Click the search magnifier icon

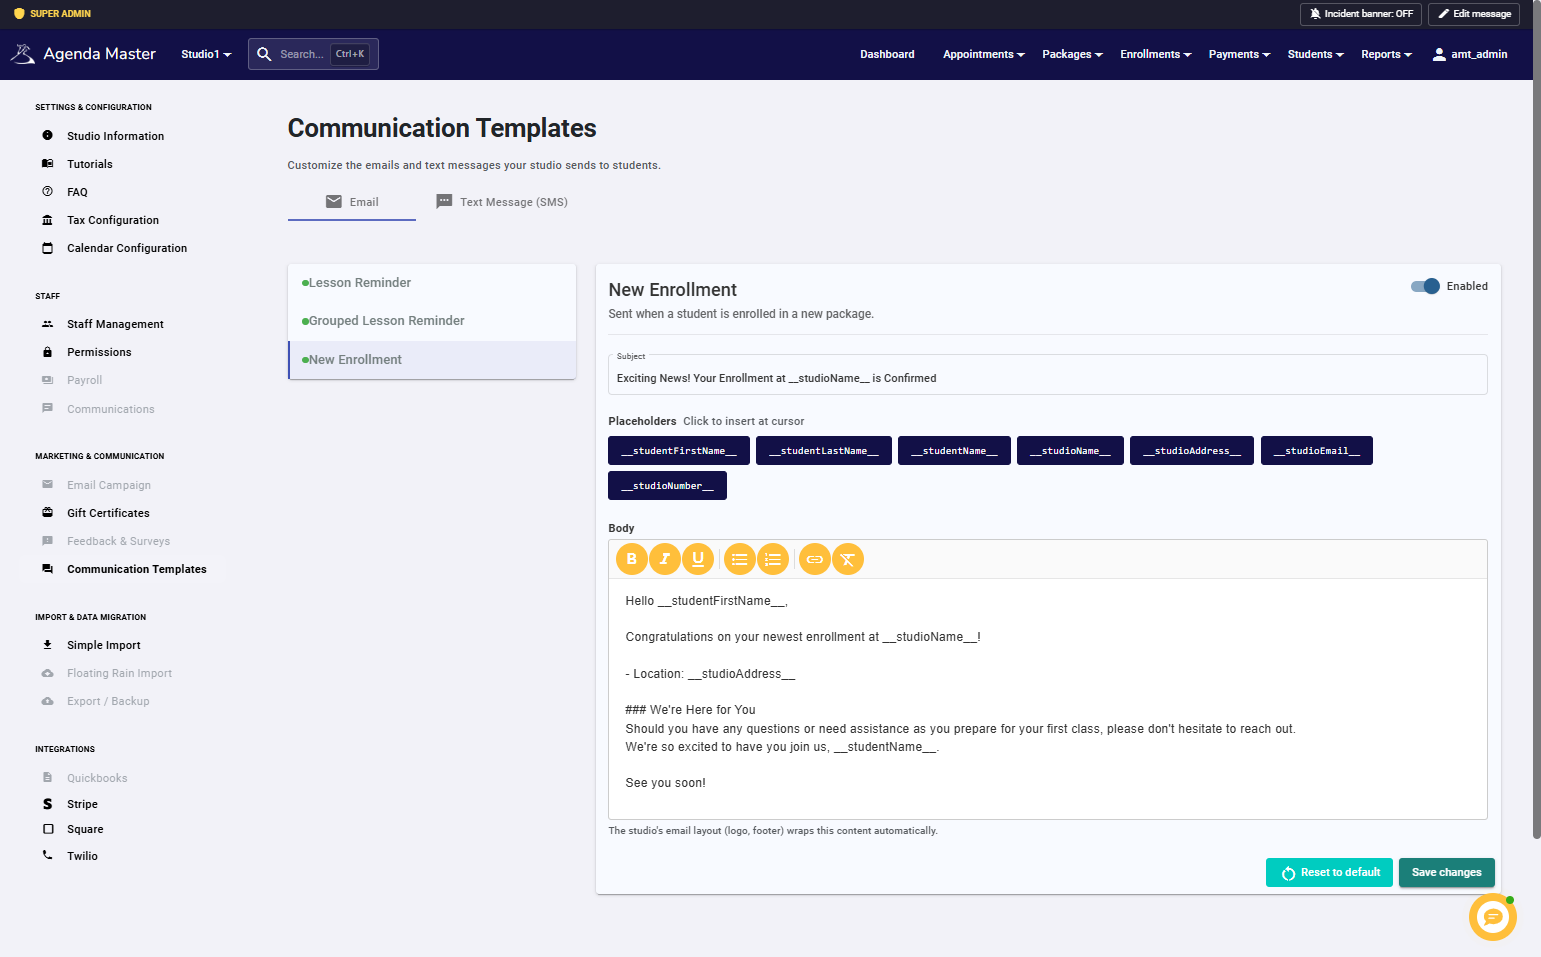[264, 54]
